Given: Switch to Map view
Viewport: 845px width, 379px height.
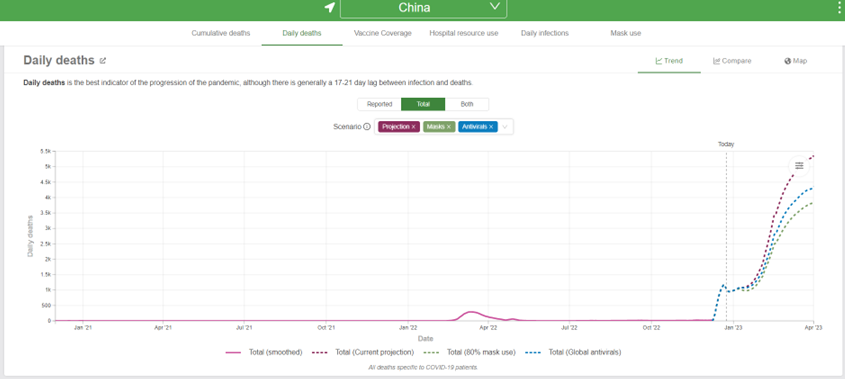Looking at the screenshot, I should pos(795,61).
